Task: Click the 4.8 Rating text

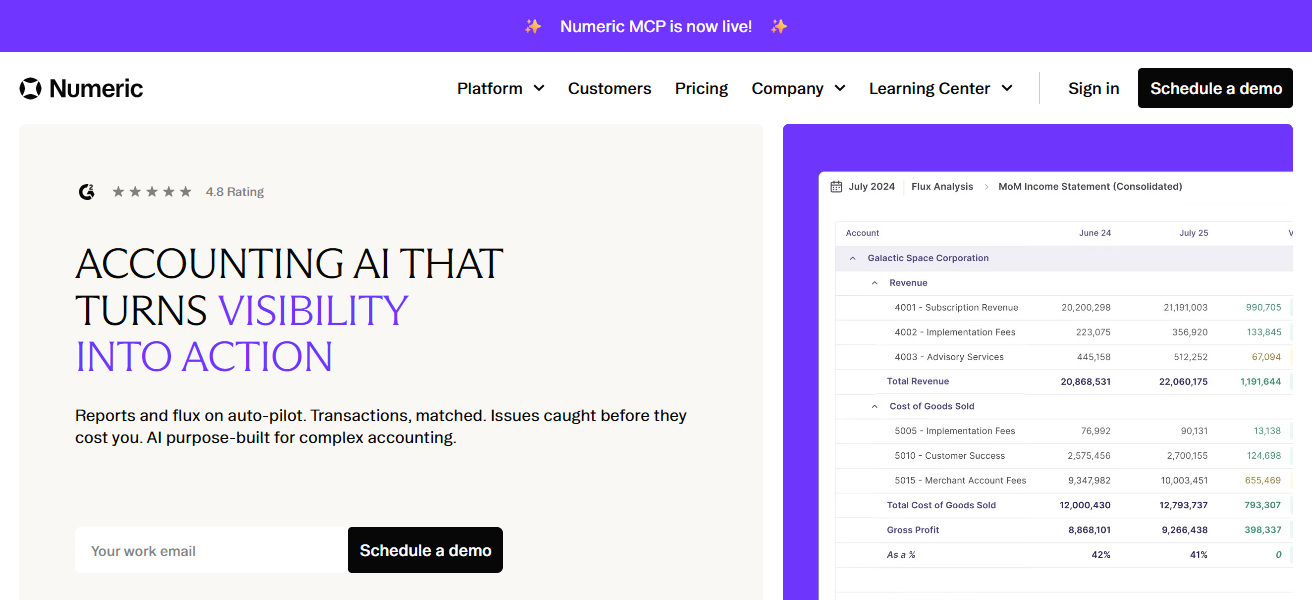Action: [x=235, y=191]
